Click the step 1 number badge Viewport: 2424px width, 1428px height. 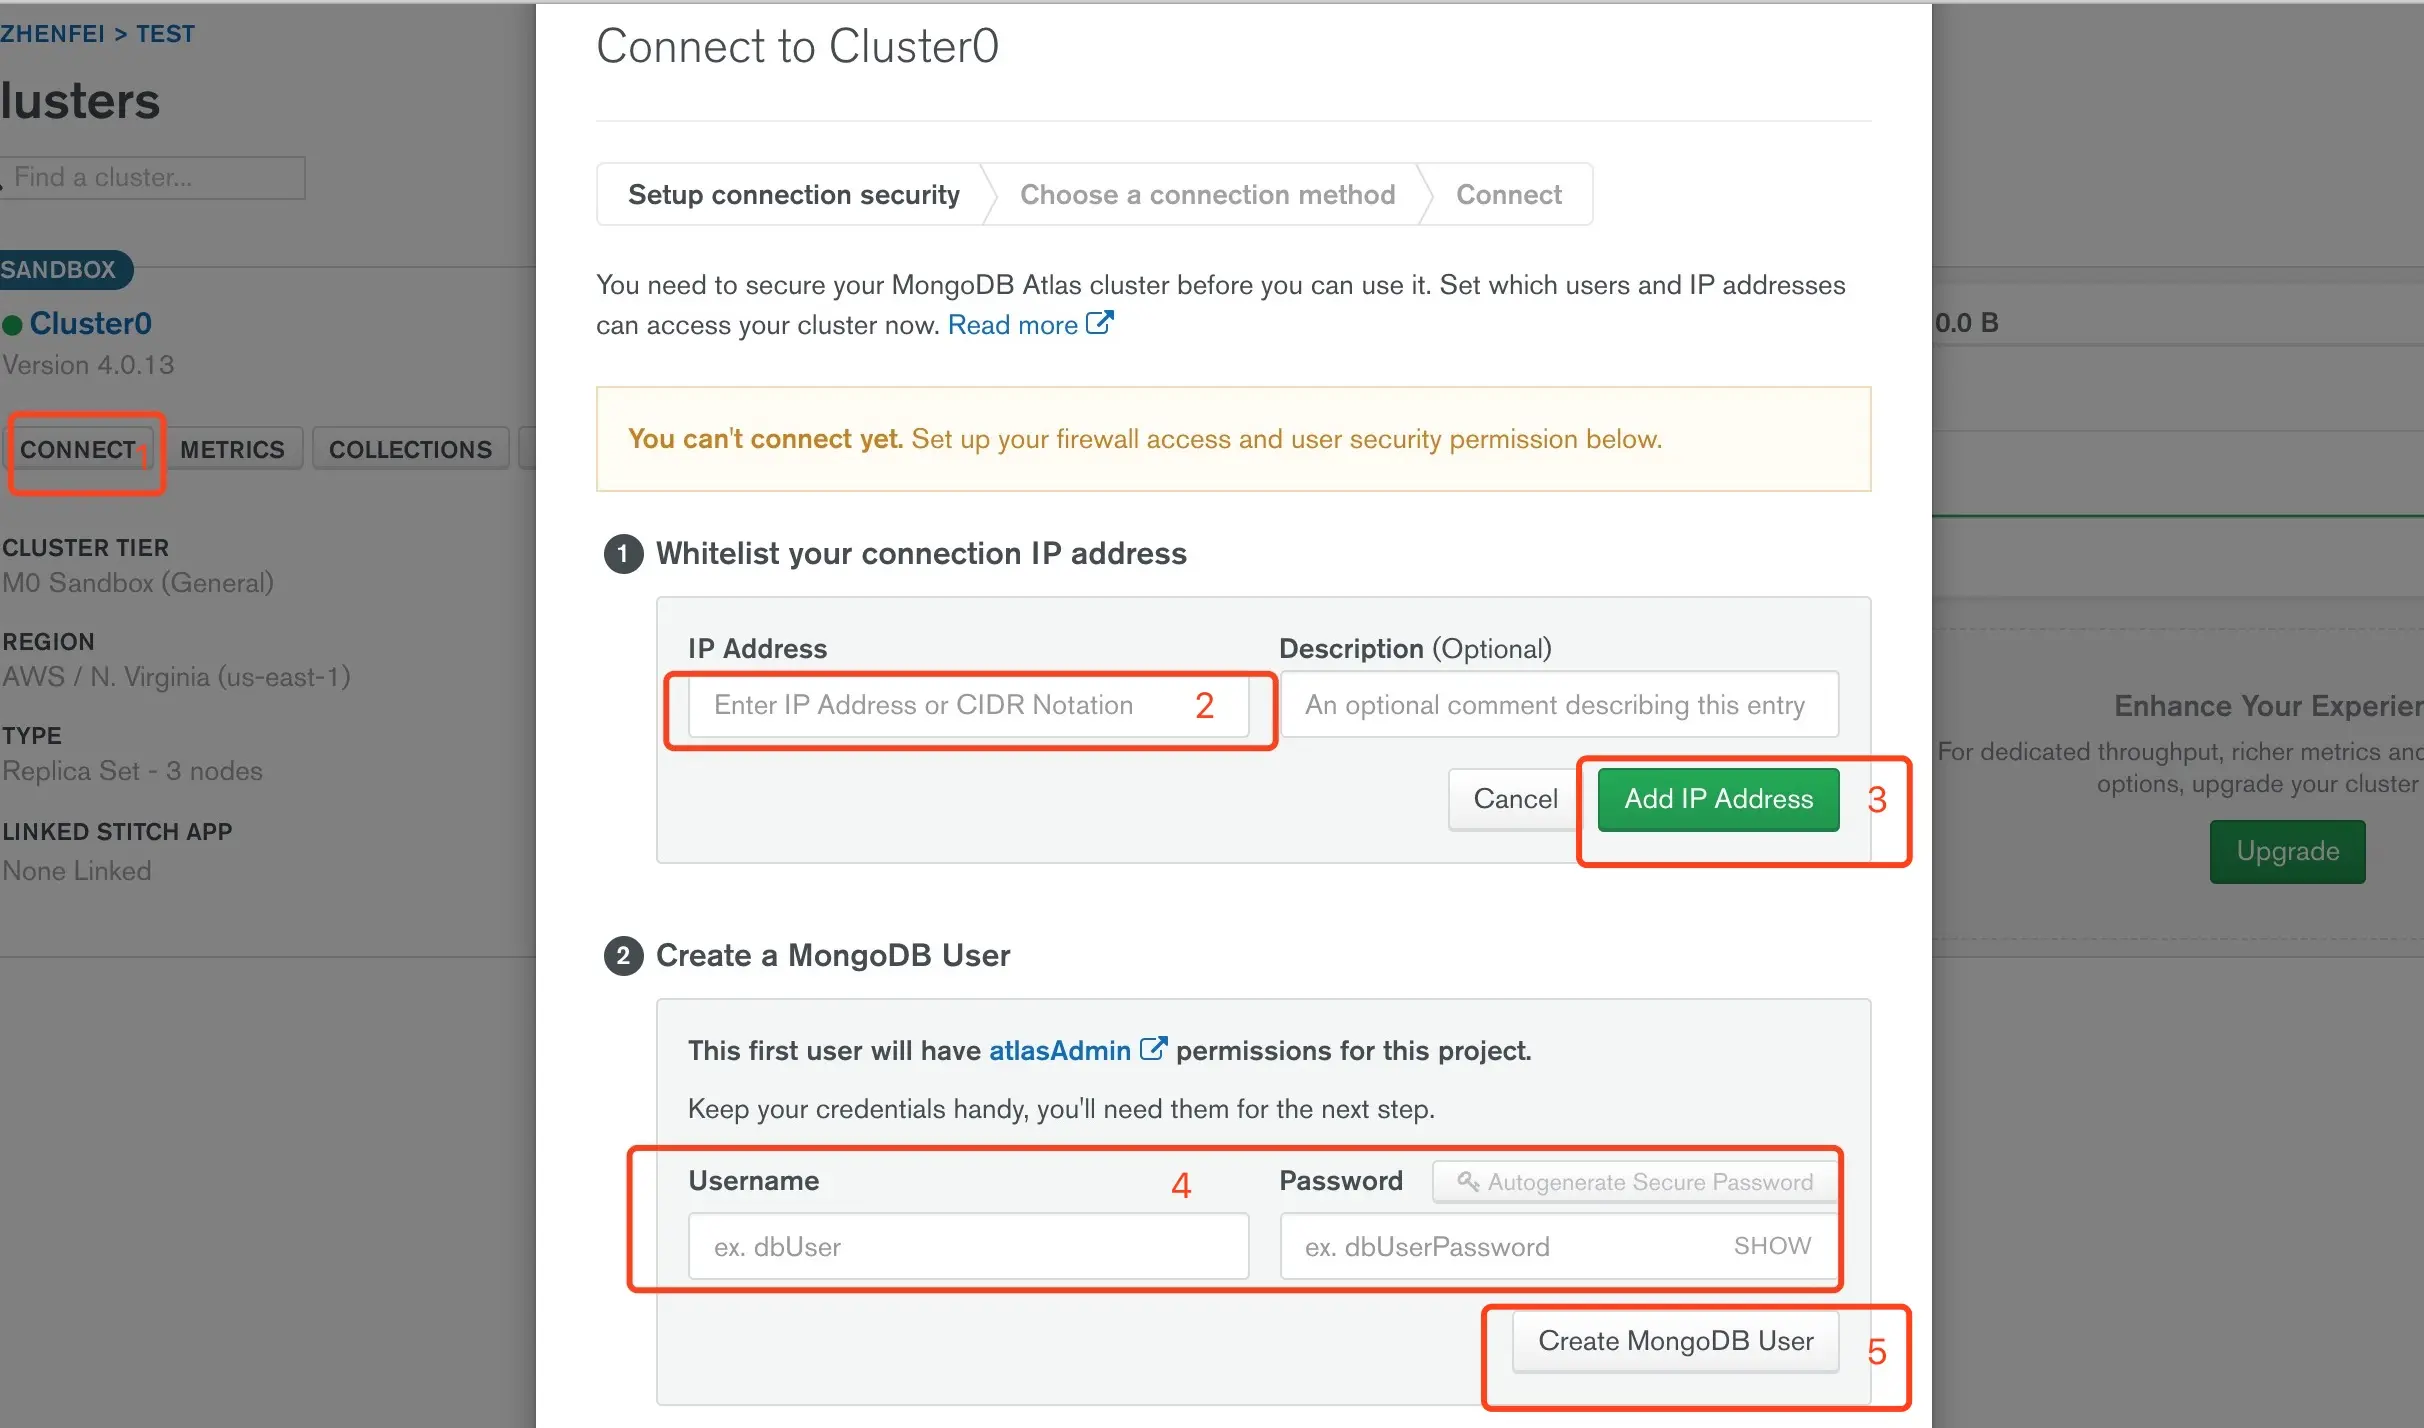pos(623,553)
